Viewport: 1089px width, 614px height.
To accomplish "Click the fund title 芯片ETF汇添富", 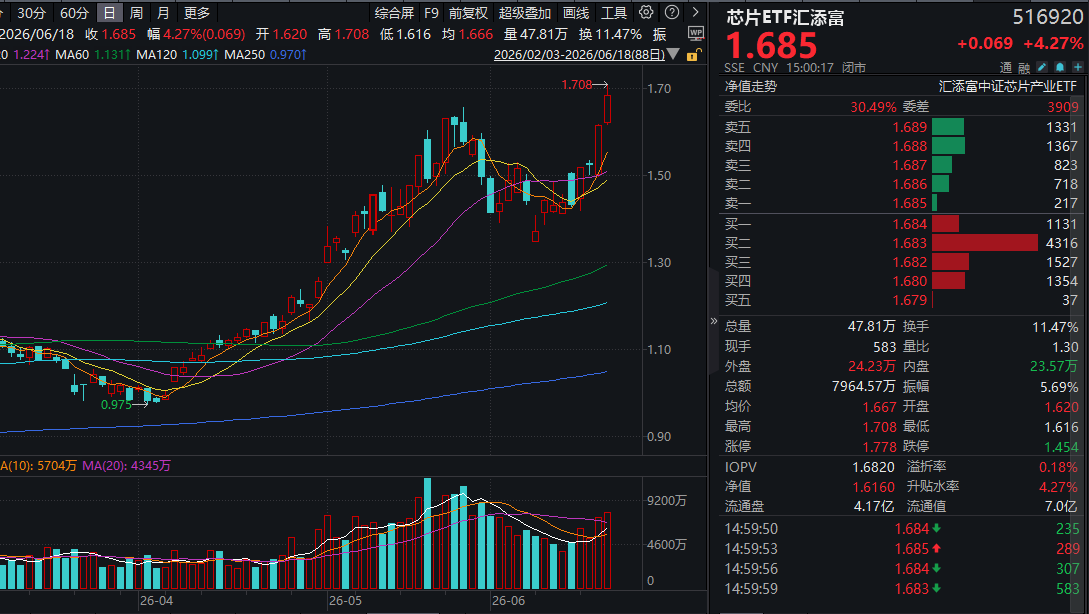I will pos(785,17).
